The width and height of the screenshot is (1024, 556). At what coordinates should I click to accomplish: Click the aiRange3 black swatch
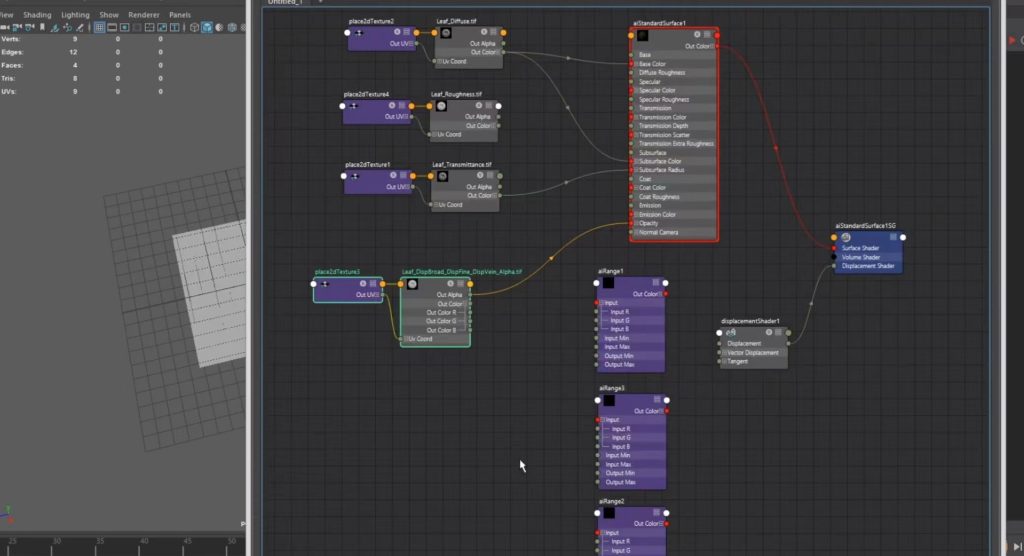pos(609,400)
